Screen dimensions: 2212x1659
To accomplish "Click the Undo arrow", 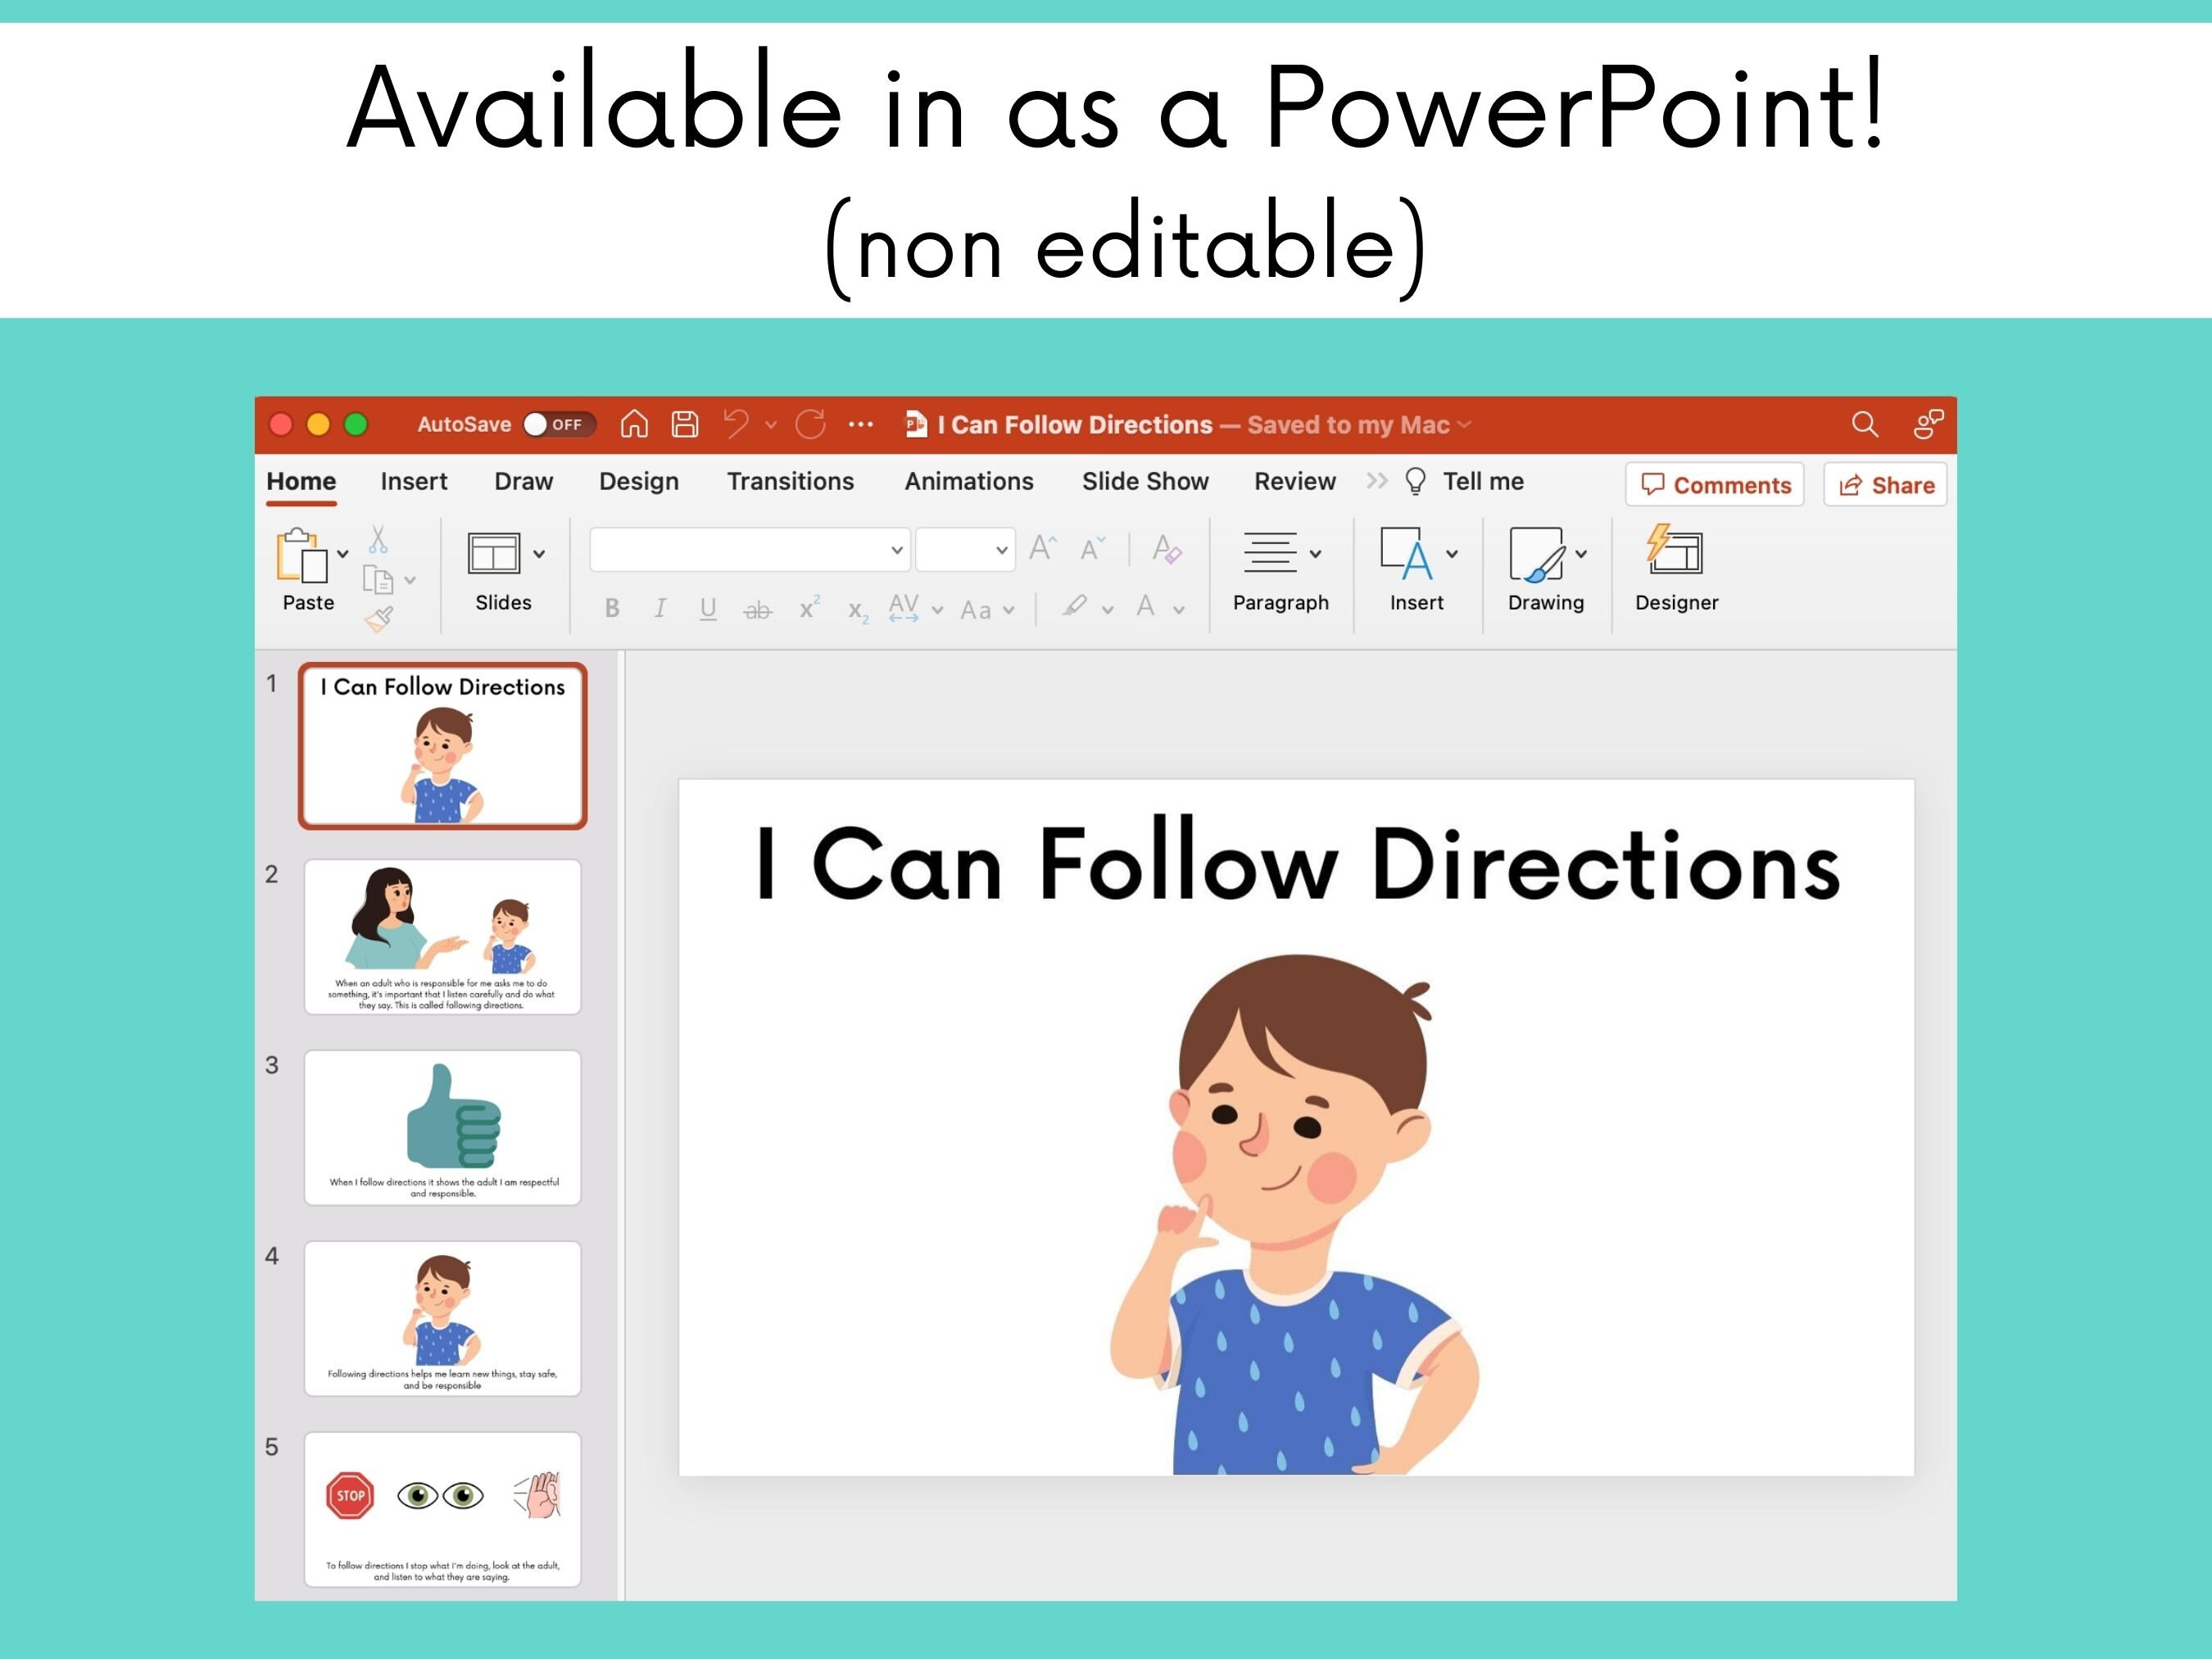I will click(x=738, y=424).
